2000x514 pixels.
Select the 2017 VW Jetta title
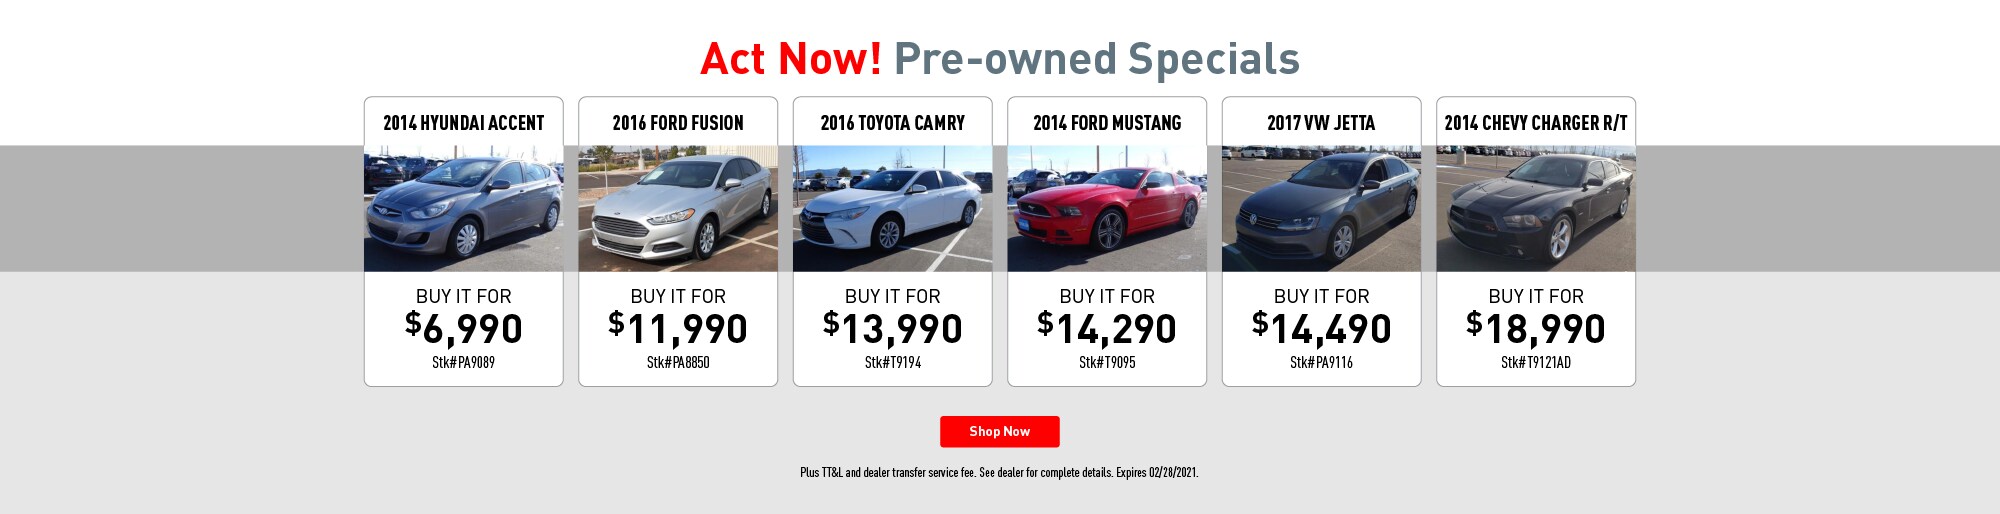pyautogui.click(x=1321, y=123)
